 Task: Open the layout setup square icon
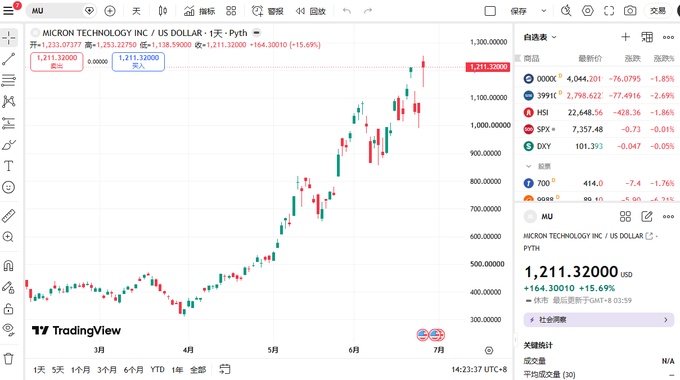pyautogui.click(x=490, y=11)
